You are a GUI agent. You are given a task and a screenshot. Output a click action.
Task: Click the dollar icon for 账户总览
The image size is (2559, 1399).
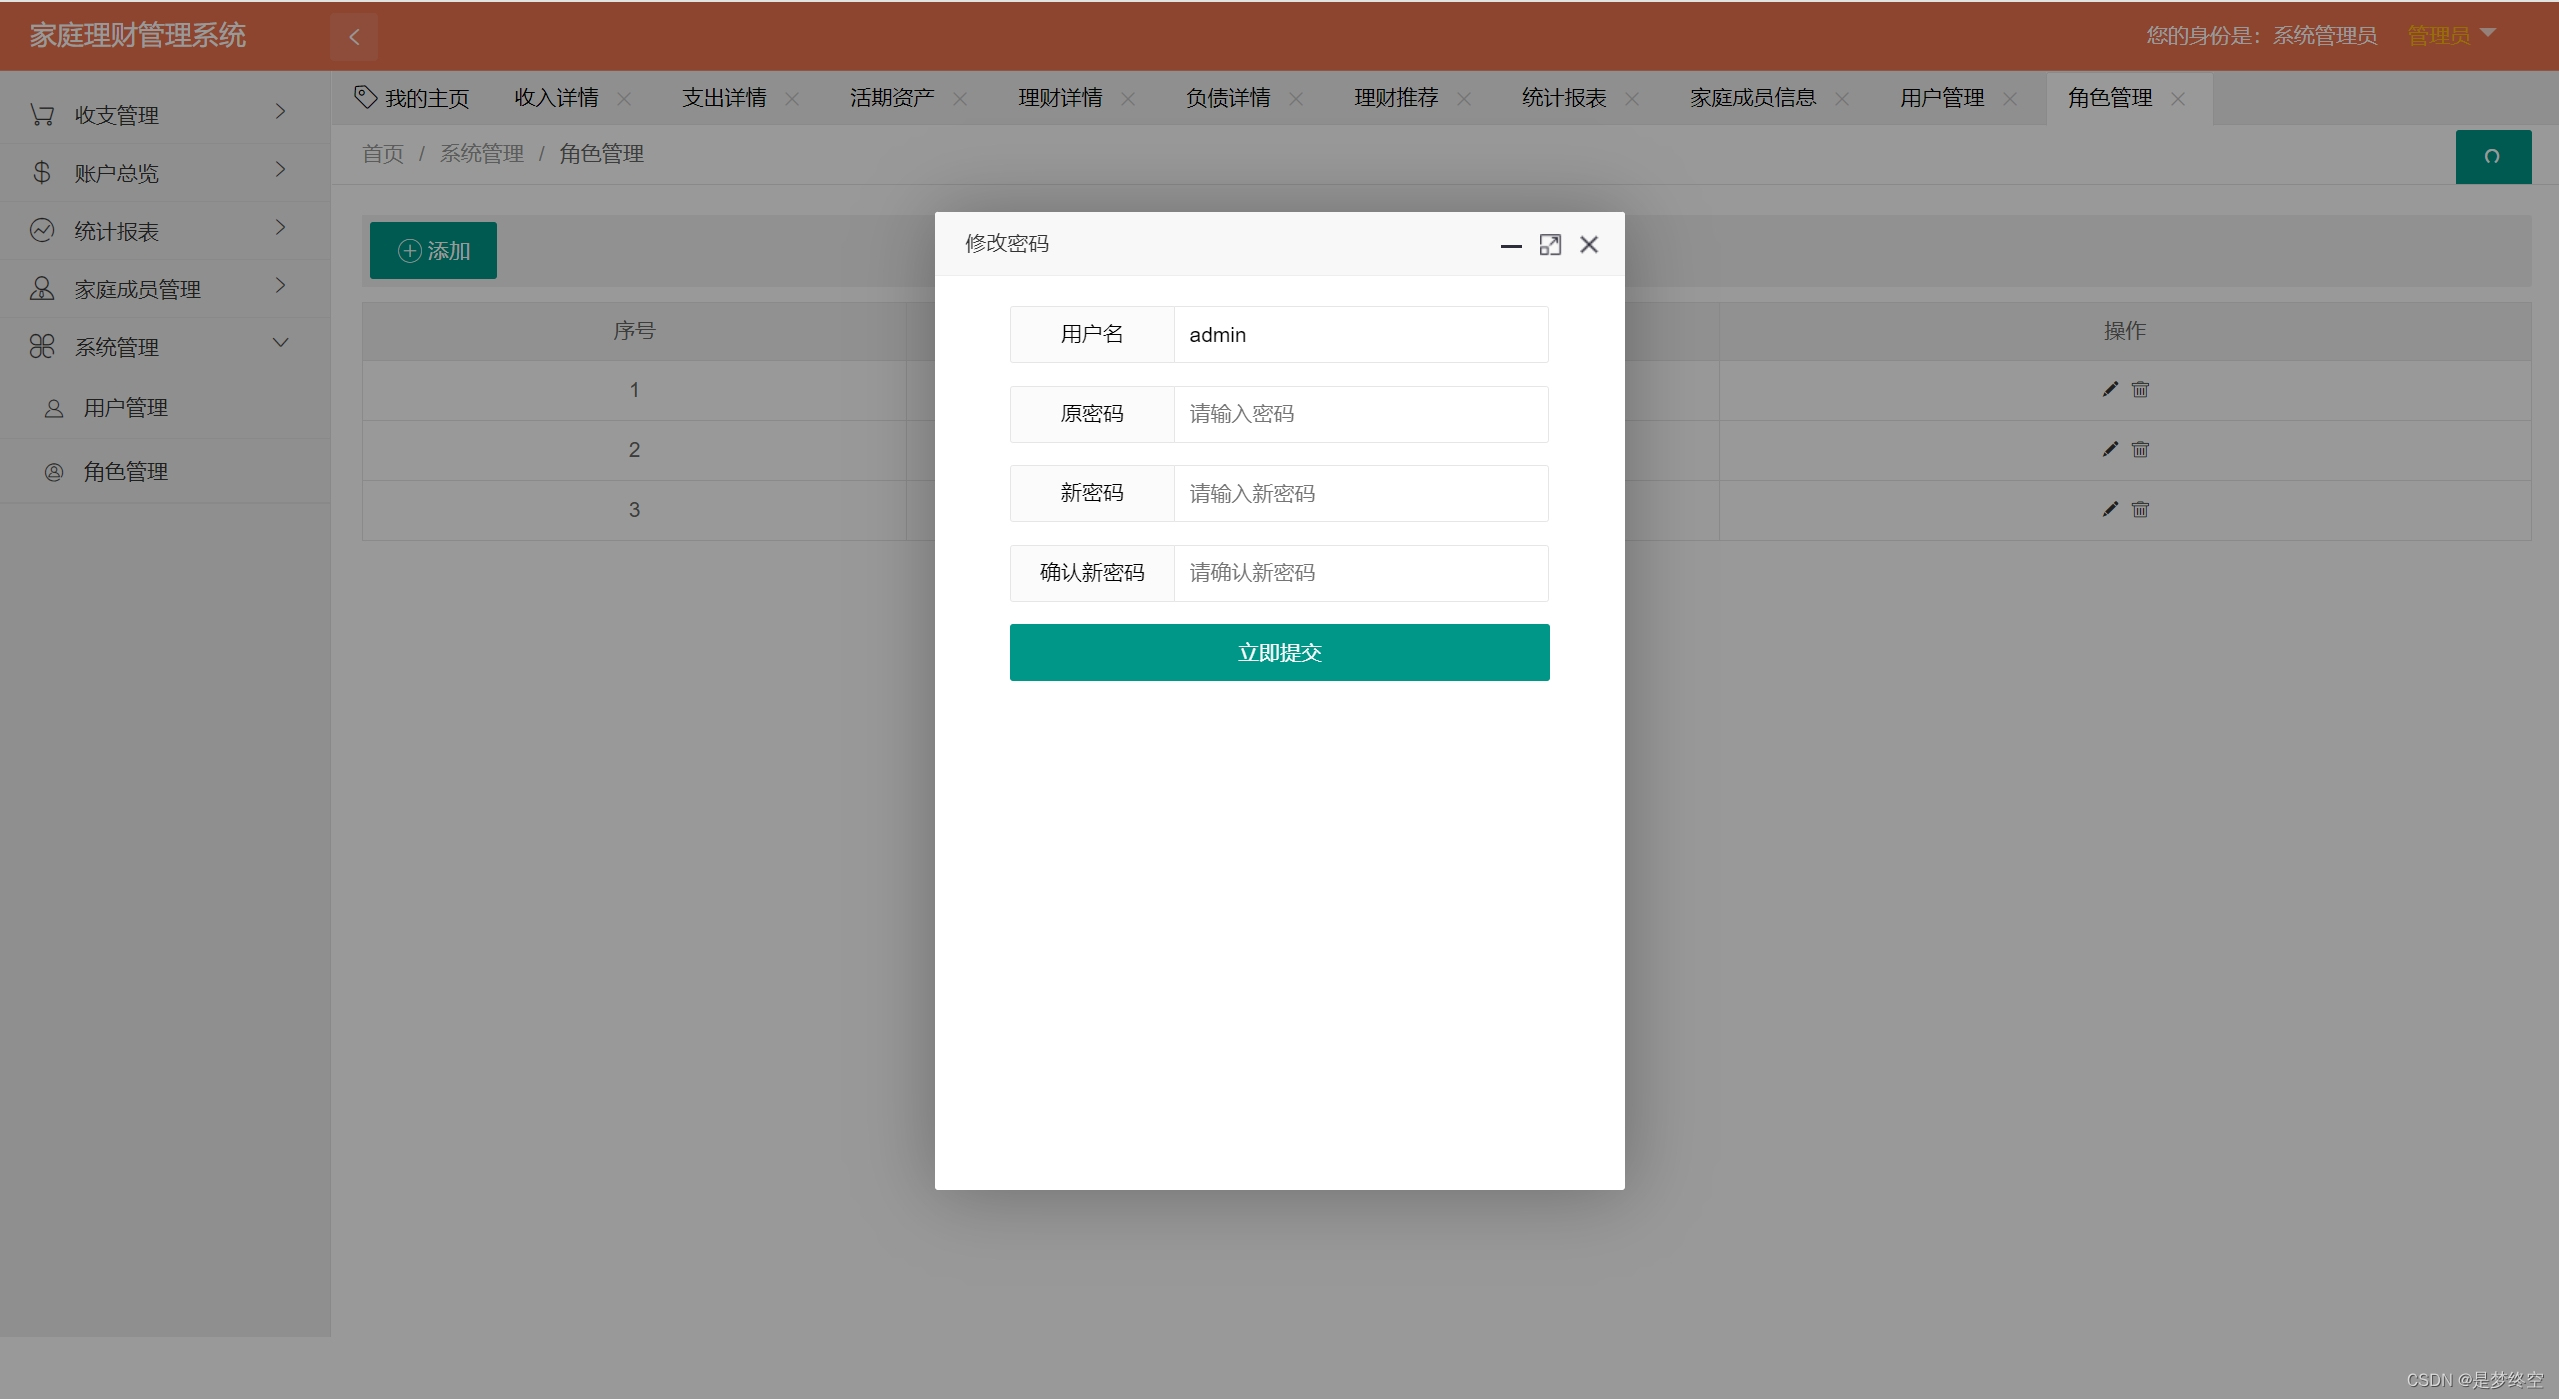point(42,173)
